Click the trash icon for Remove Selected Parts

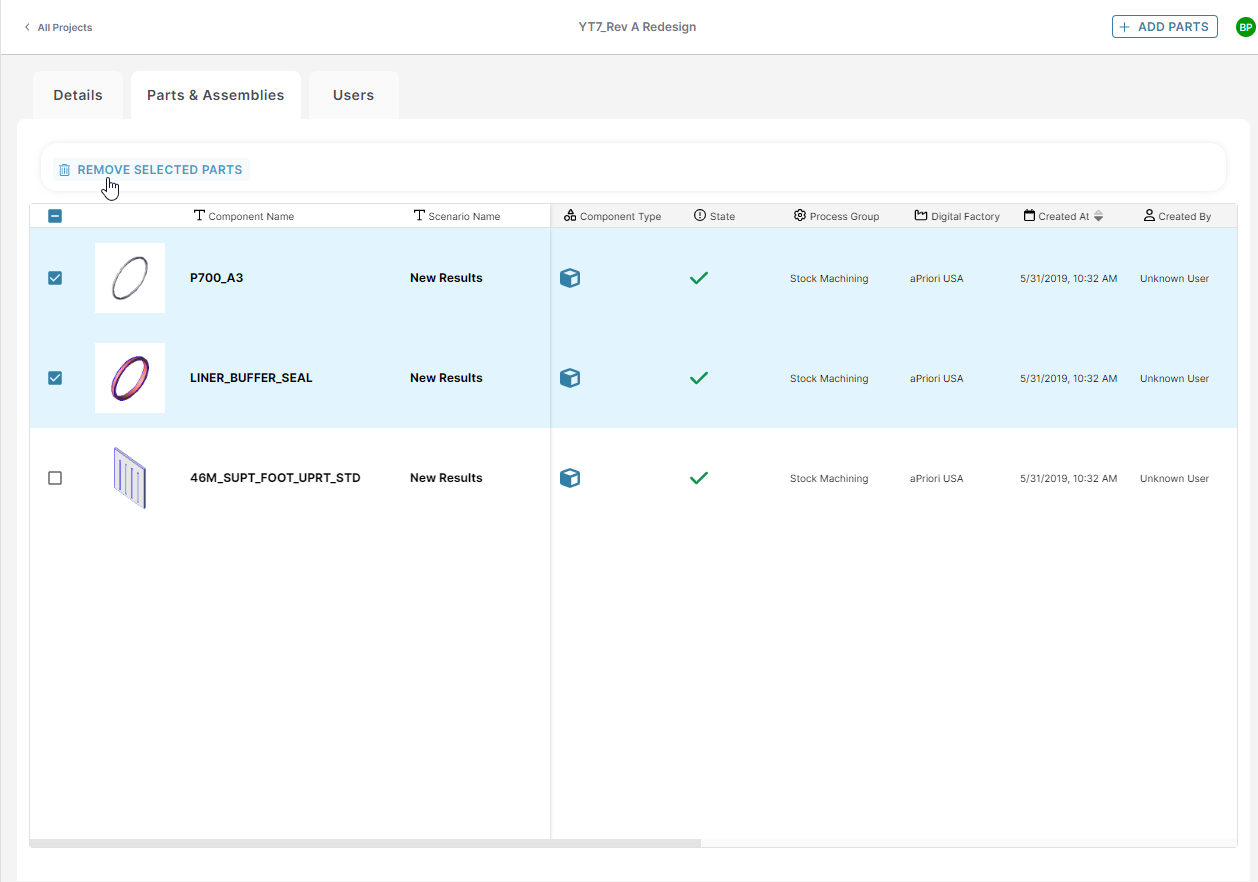coord(64,170)
